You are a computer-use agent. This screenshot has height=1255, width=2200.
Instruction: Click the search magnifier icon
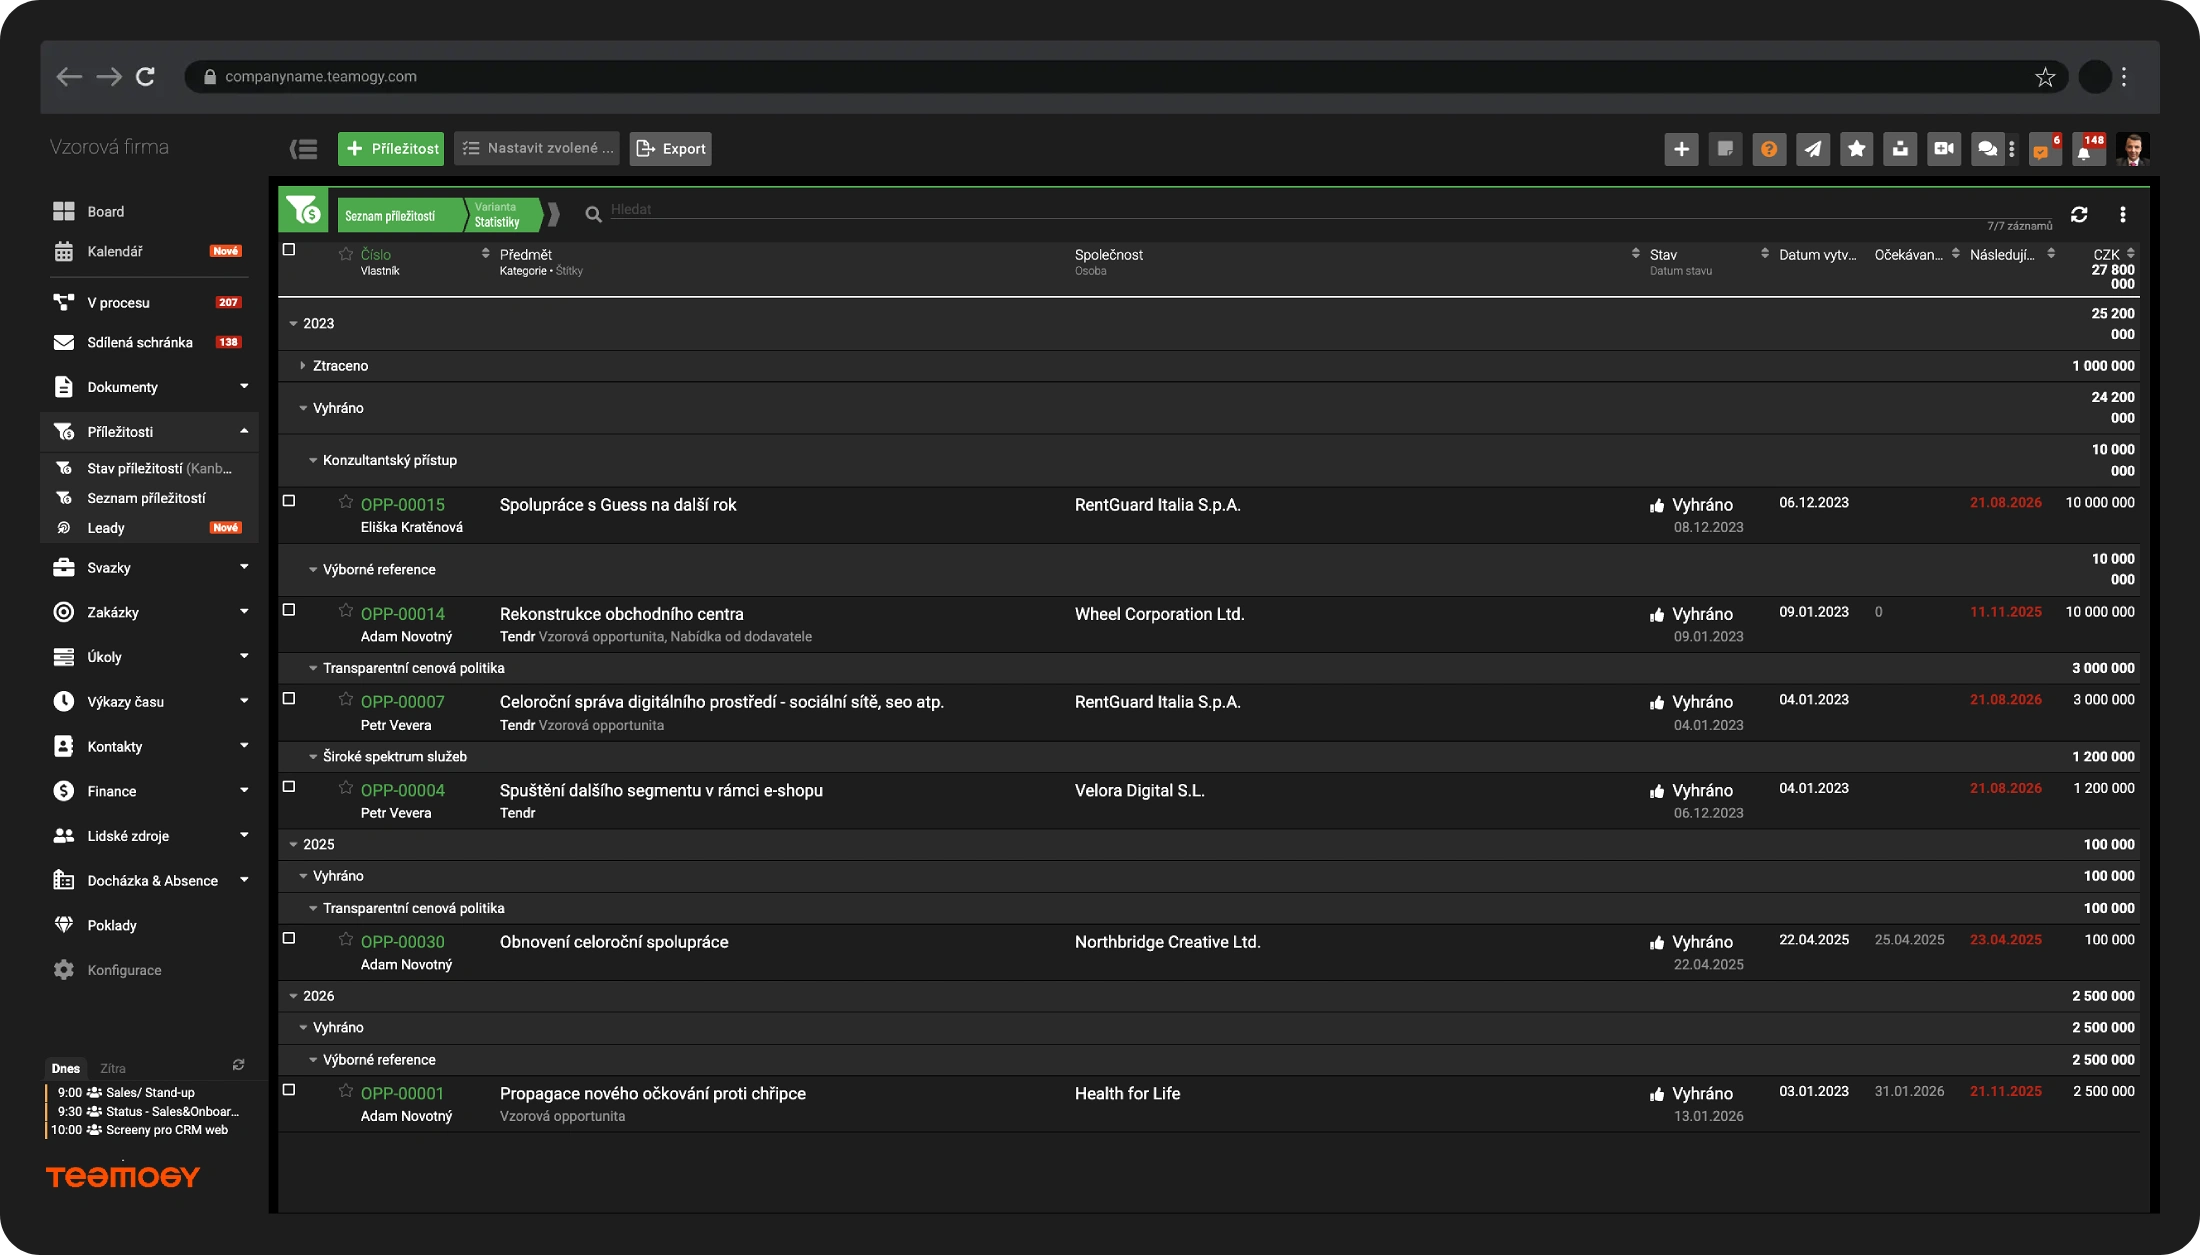point(593,214)
